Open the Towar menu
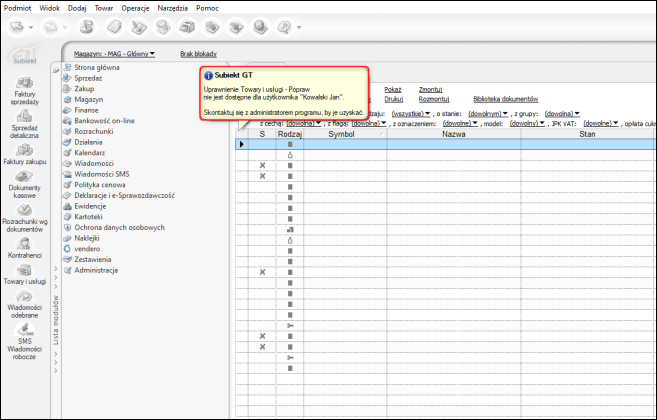657x420 pixels. point(103,8)
